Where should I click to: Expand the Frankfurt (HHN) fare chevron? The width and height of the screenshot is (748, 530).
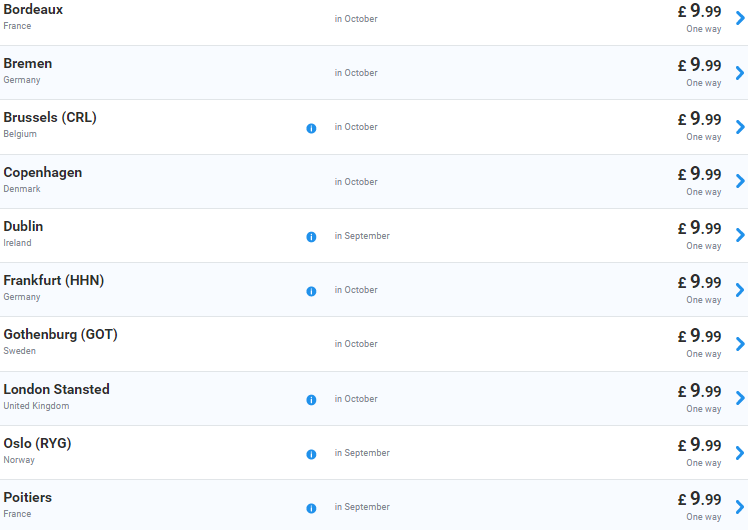[x=740, y=290]
